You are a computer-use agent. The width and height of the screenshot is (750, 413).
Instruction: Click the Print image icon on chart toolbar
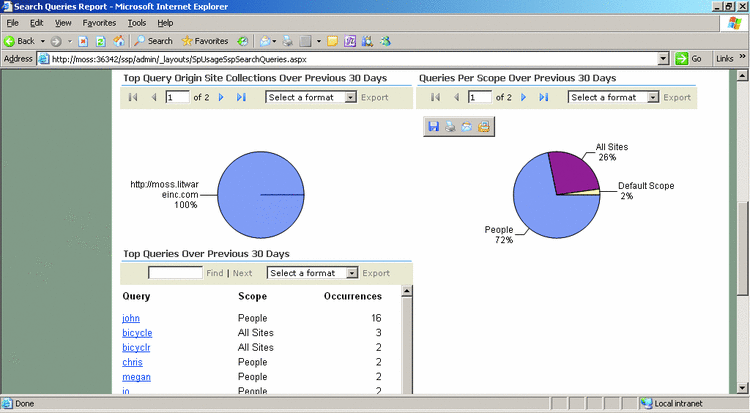[450, 126]
